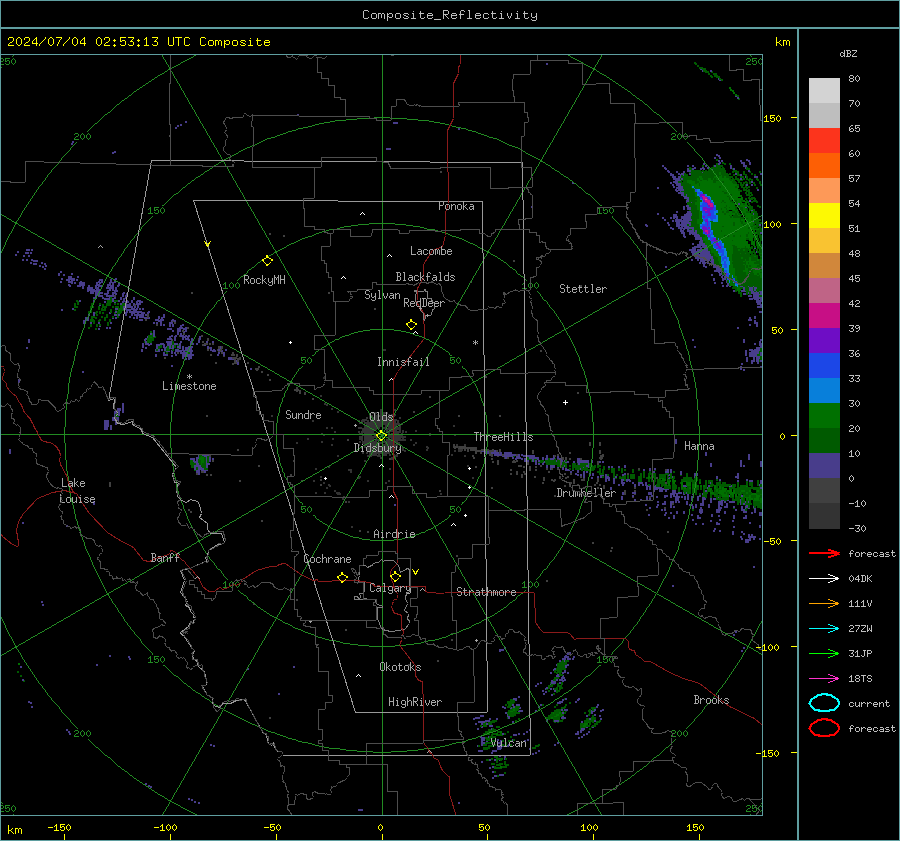This screenshot has height=841, width=900.
Task: Select the 20 dBZ green swatch
Action: coord(824,440)
